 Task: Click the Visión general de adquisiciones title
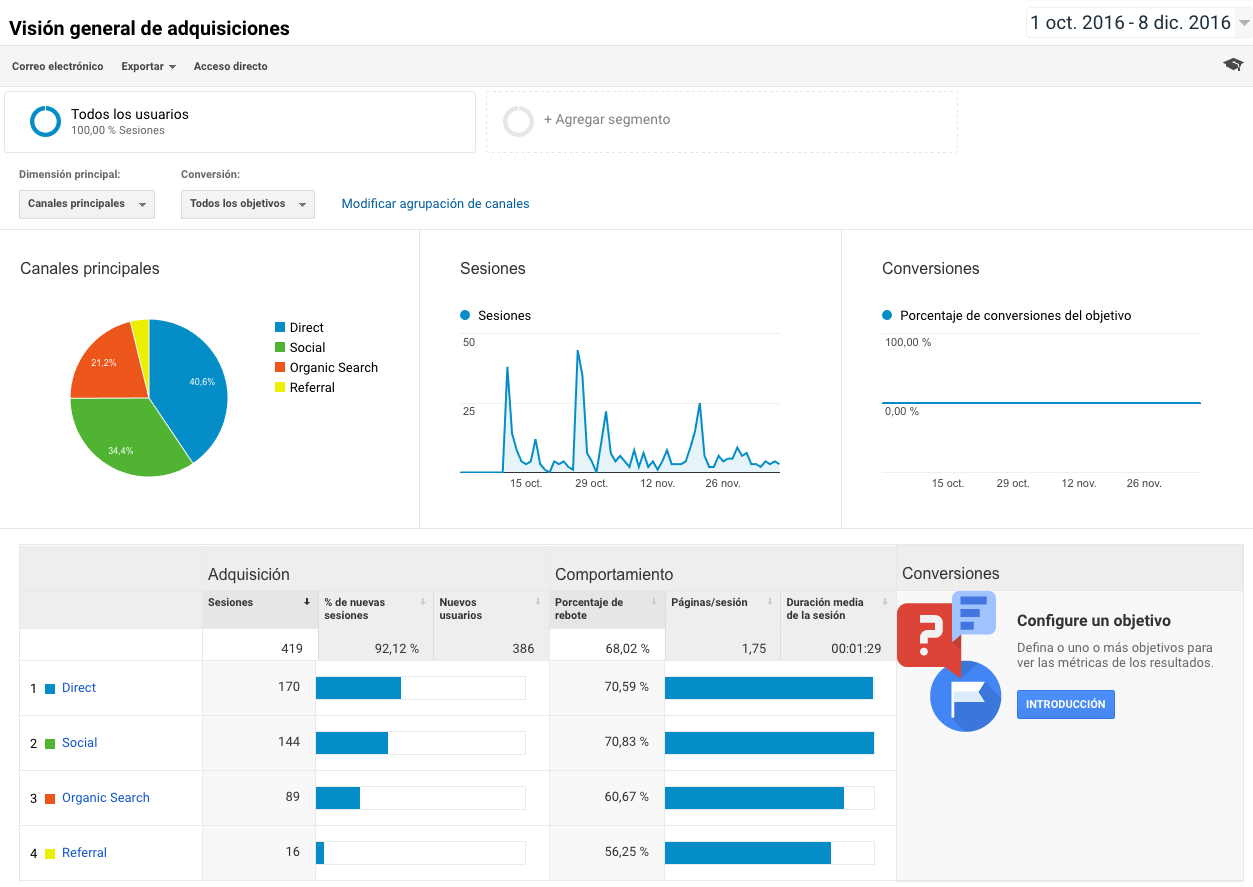[x=150, y=28]
